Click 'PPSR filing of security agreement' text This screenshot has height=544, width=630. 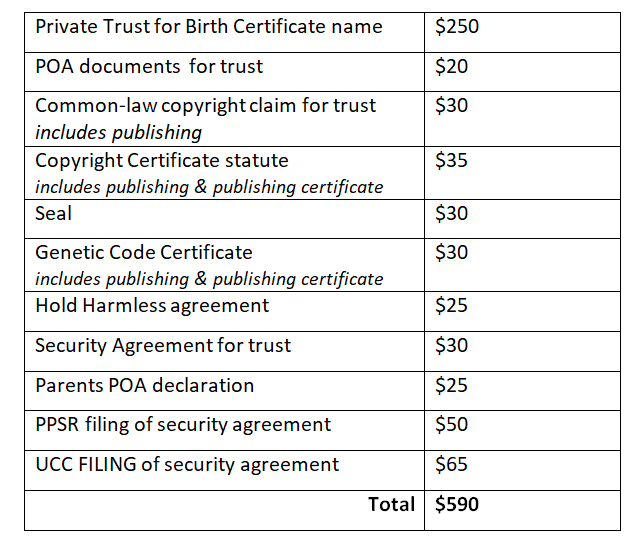point(182,424)
